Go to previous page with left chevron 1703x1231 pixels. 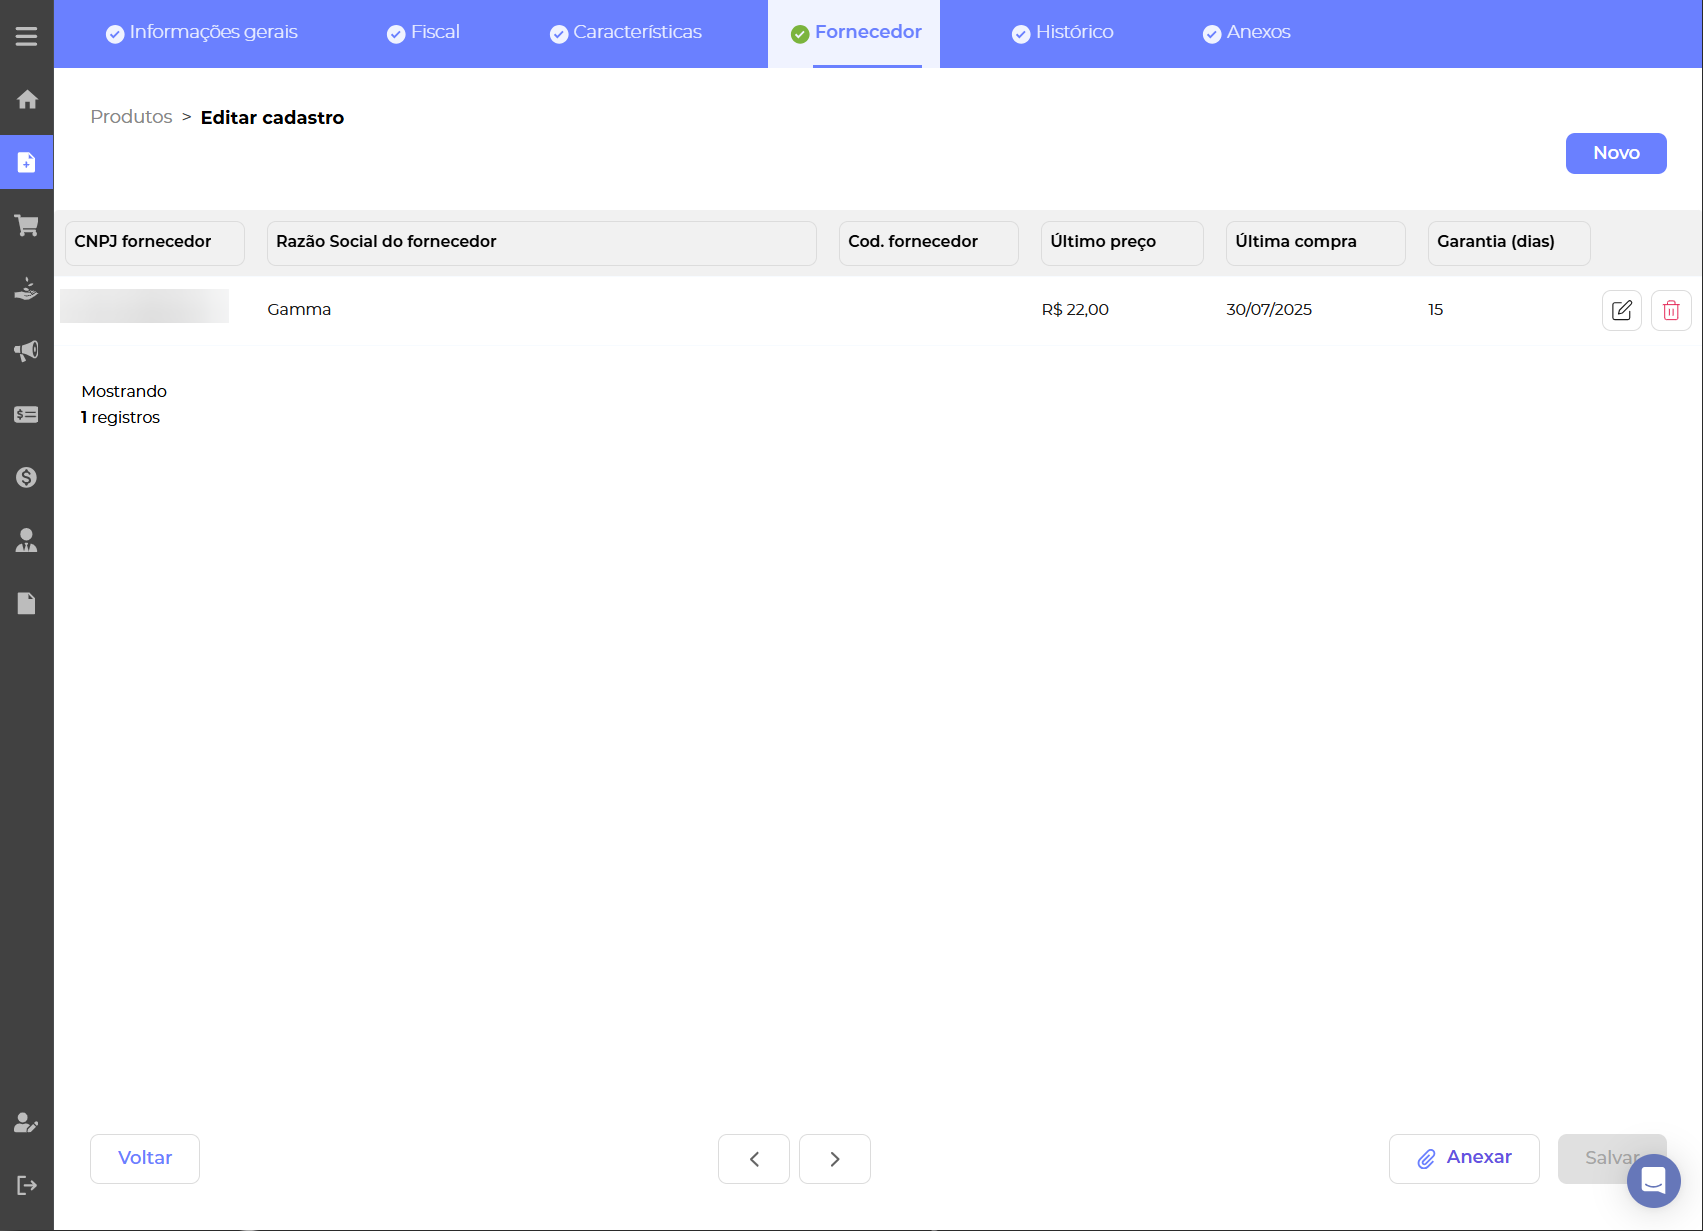(754, 1159)
